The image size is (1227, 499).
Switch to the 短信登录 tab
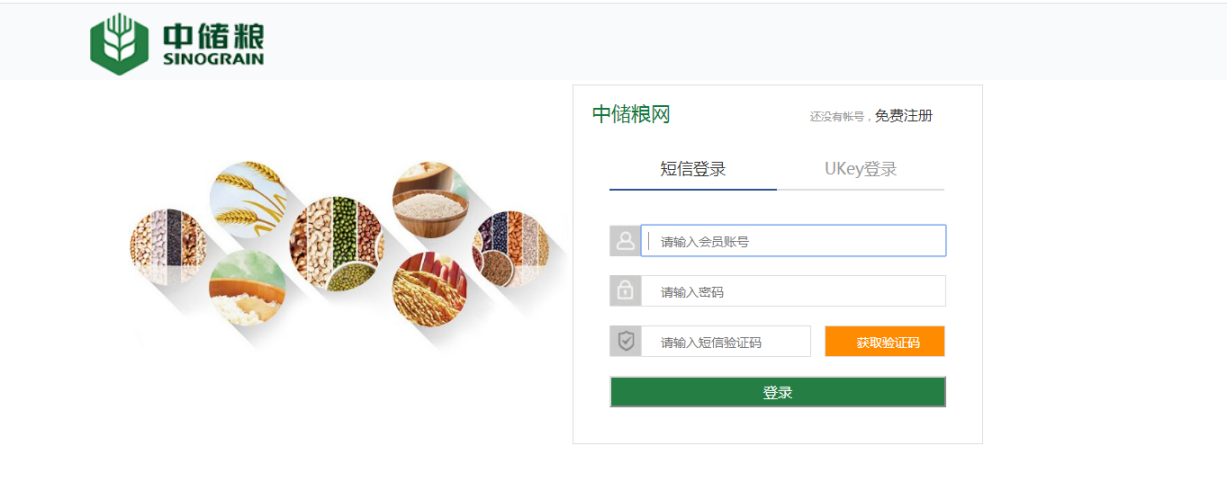point(693,169)
